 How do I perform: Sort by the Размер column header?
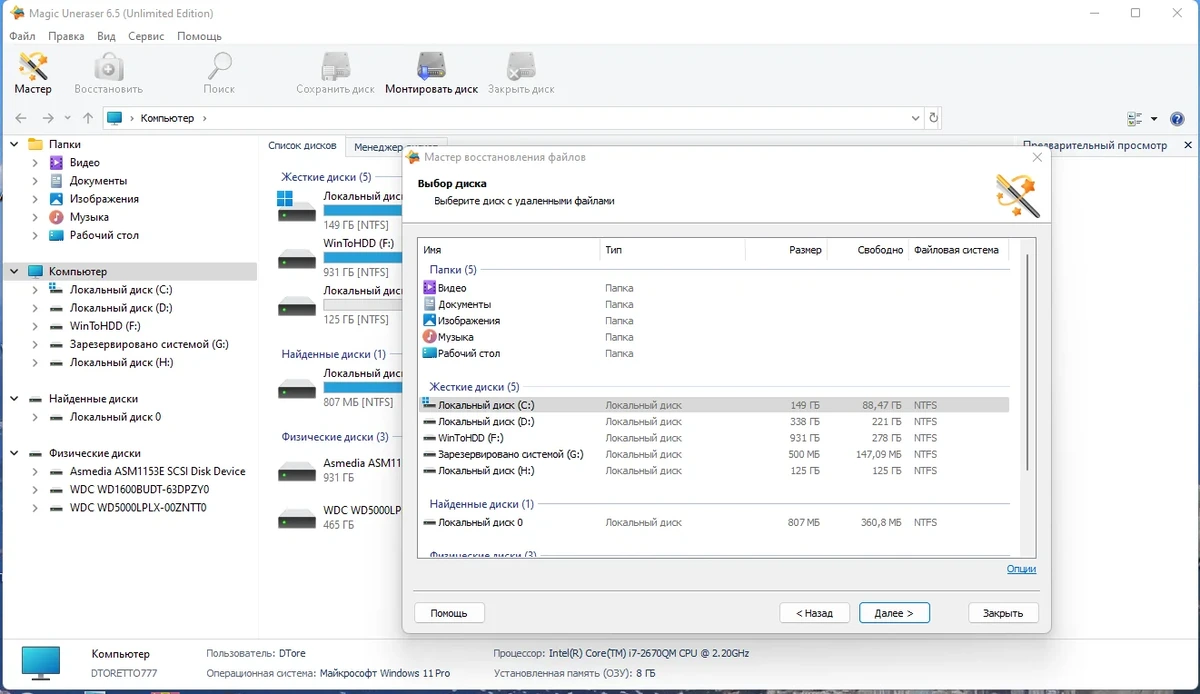tap(785, 250)
